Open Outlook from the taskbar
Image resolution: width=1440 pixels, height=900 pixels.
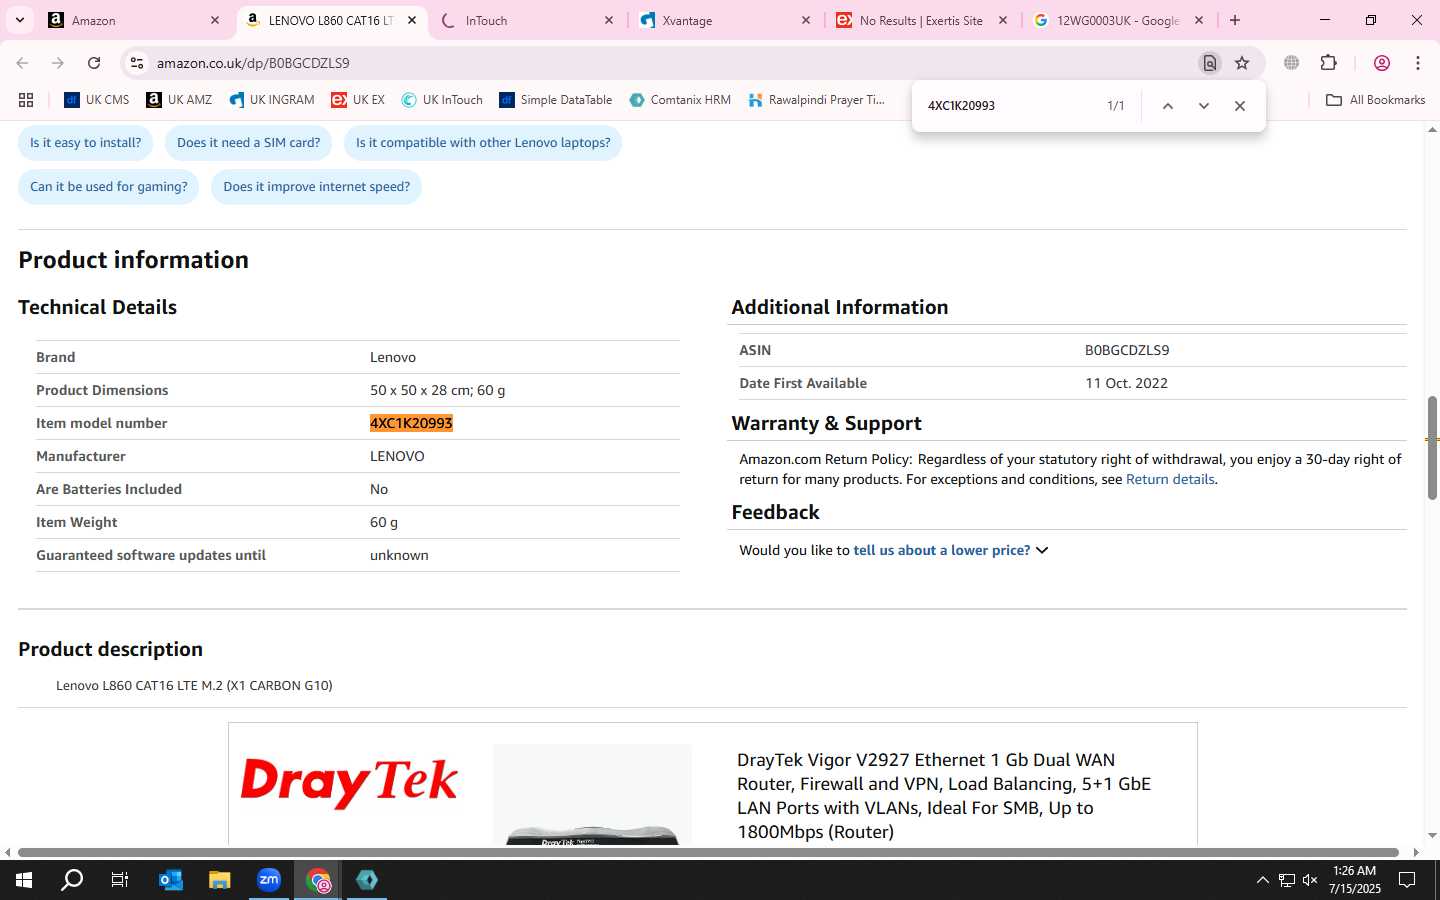coord(171,880)
